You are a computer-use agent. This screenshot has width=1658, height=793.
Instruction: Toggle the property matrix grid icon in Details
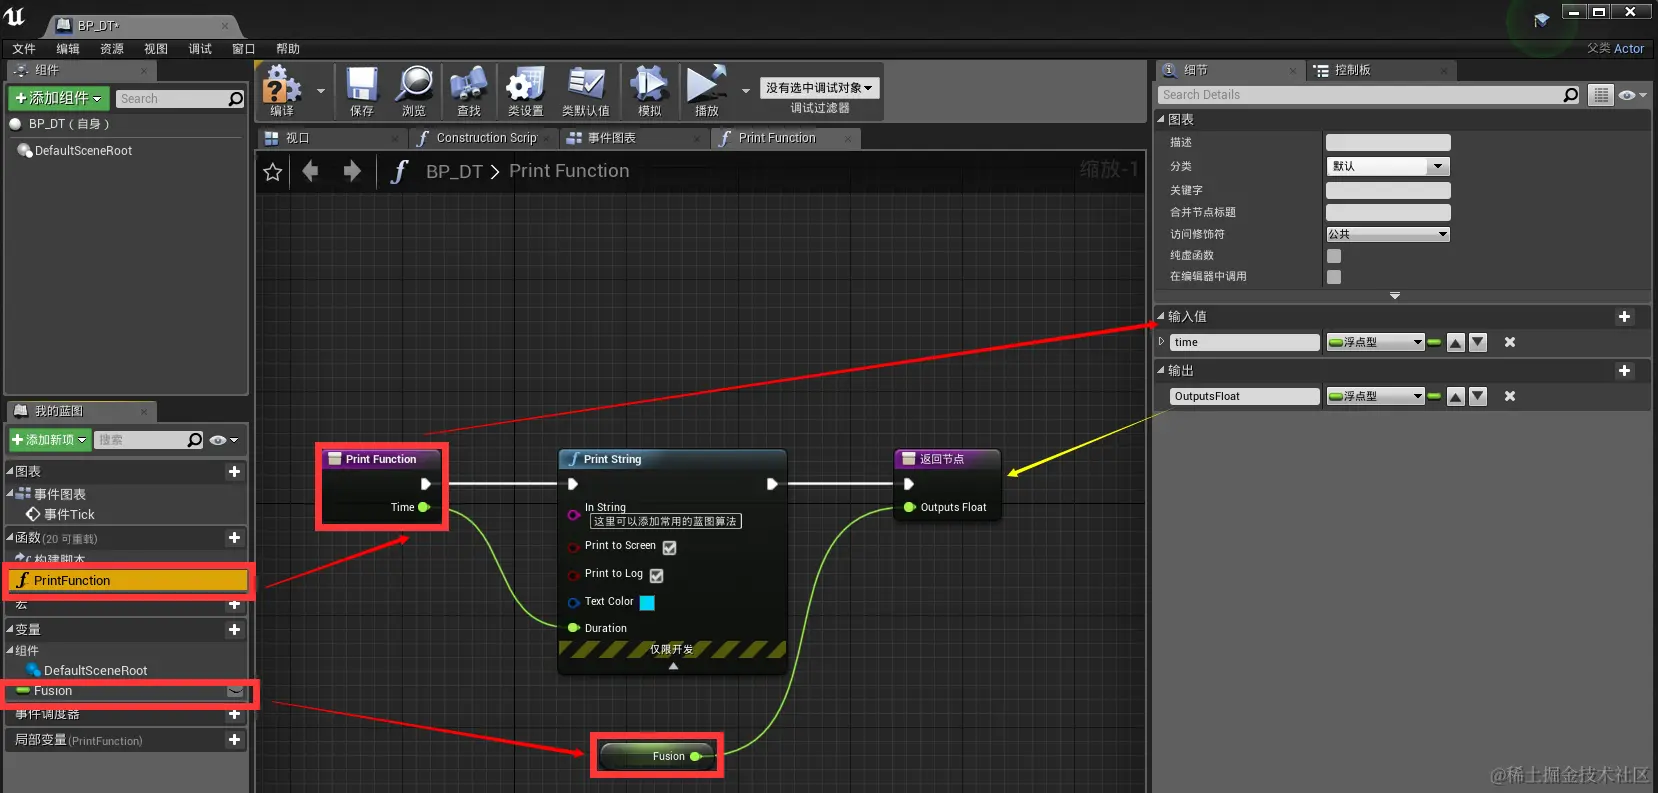click(1601, 95)
